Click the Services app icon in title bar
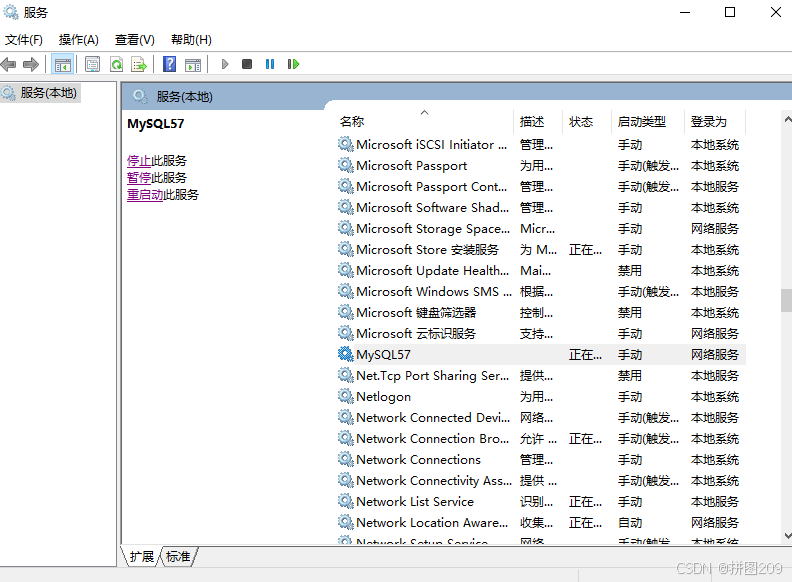792x582 pixels. 11,12
